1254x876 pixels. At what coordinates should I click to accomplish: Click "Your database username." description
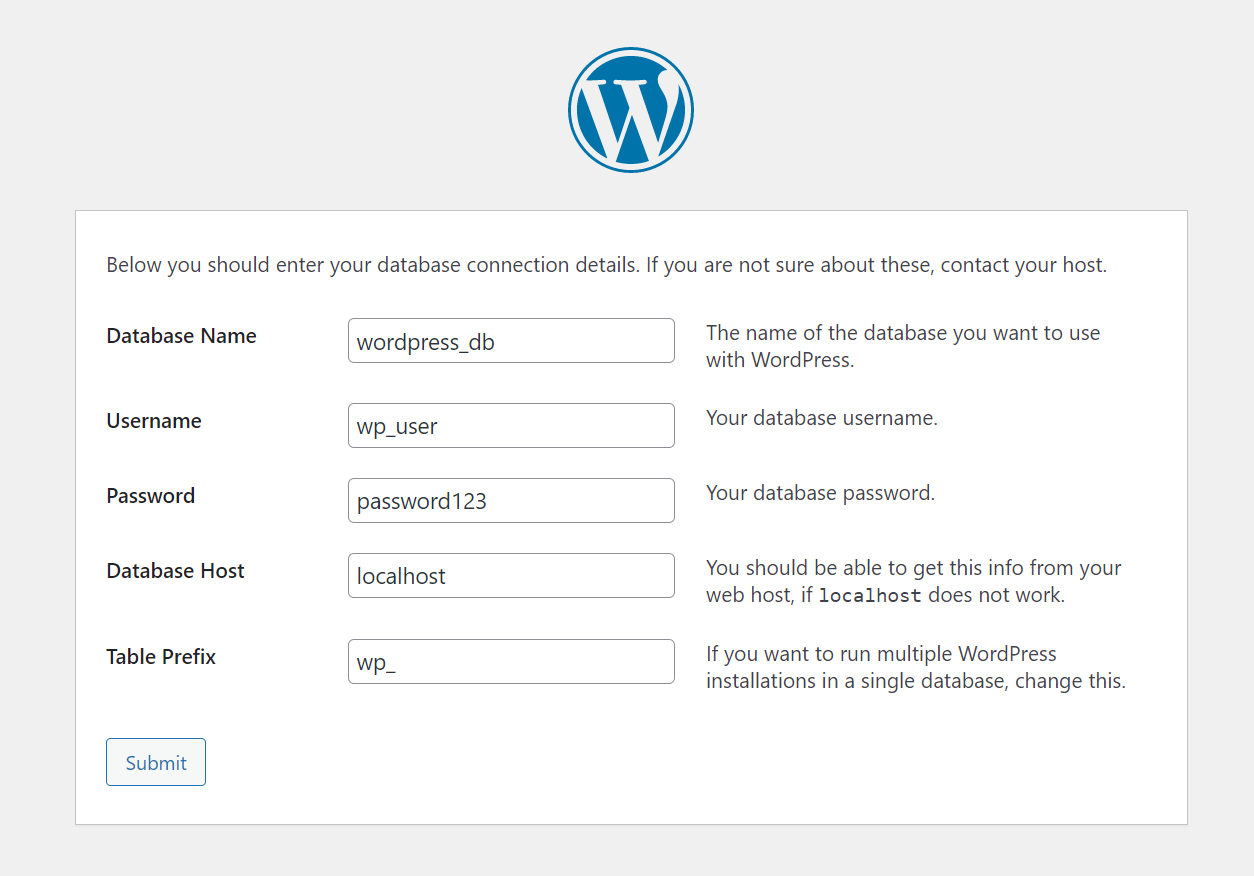click(822, 418)
